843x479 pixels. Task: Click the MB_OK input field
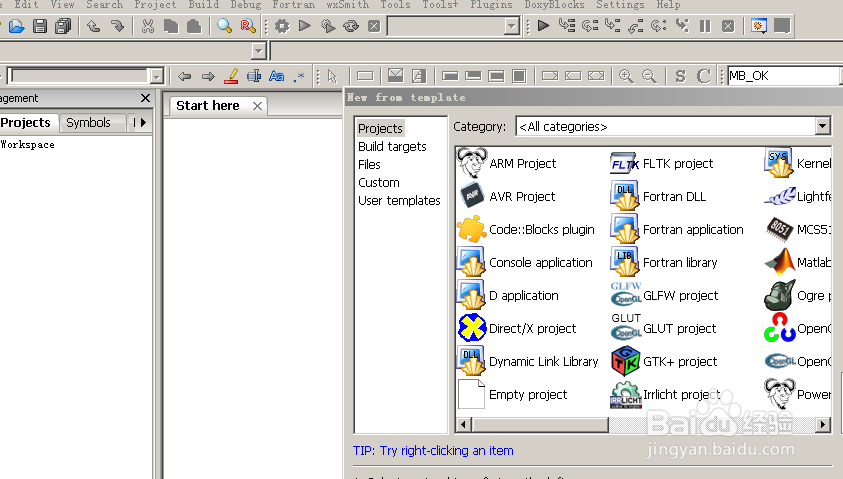point(784,76)
